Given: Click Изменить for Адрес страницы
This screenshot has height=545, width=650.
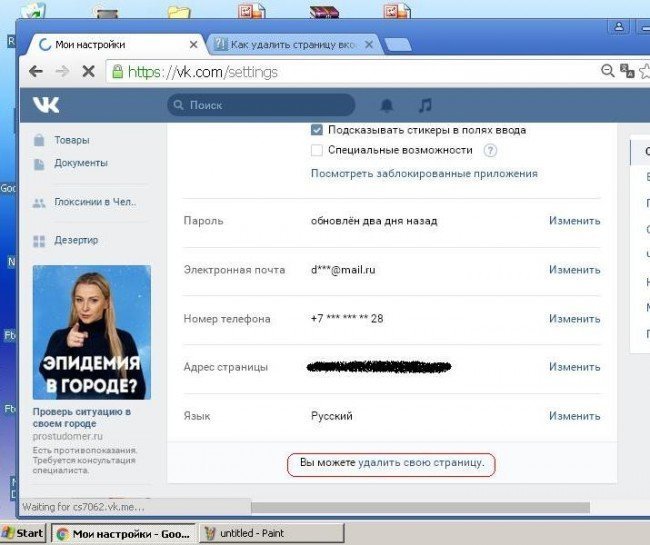Looking at the screenshot, I should [575, 367].
